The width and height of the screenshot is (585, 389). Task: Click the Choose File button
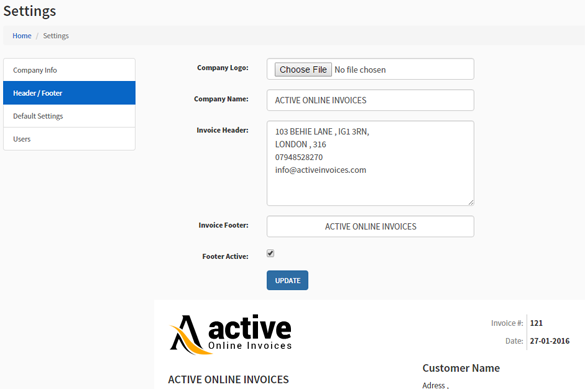coord(303,69)
